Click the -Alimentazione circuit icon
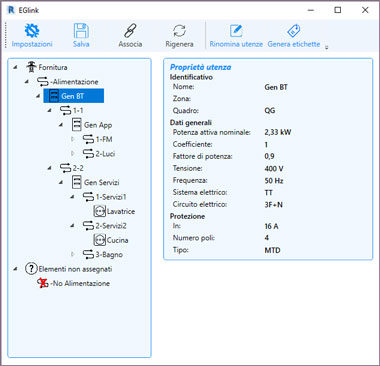The image size is (380, 366). 43,82
